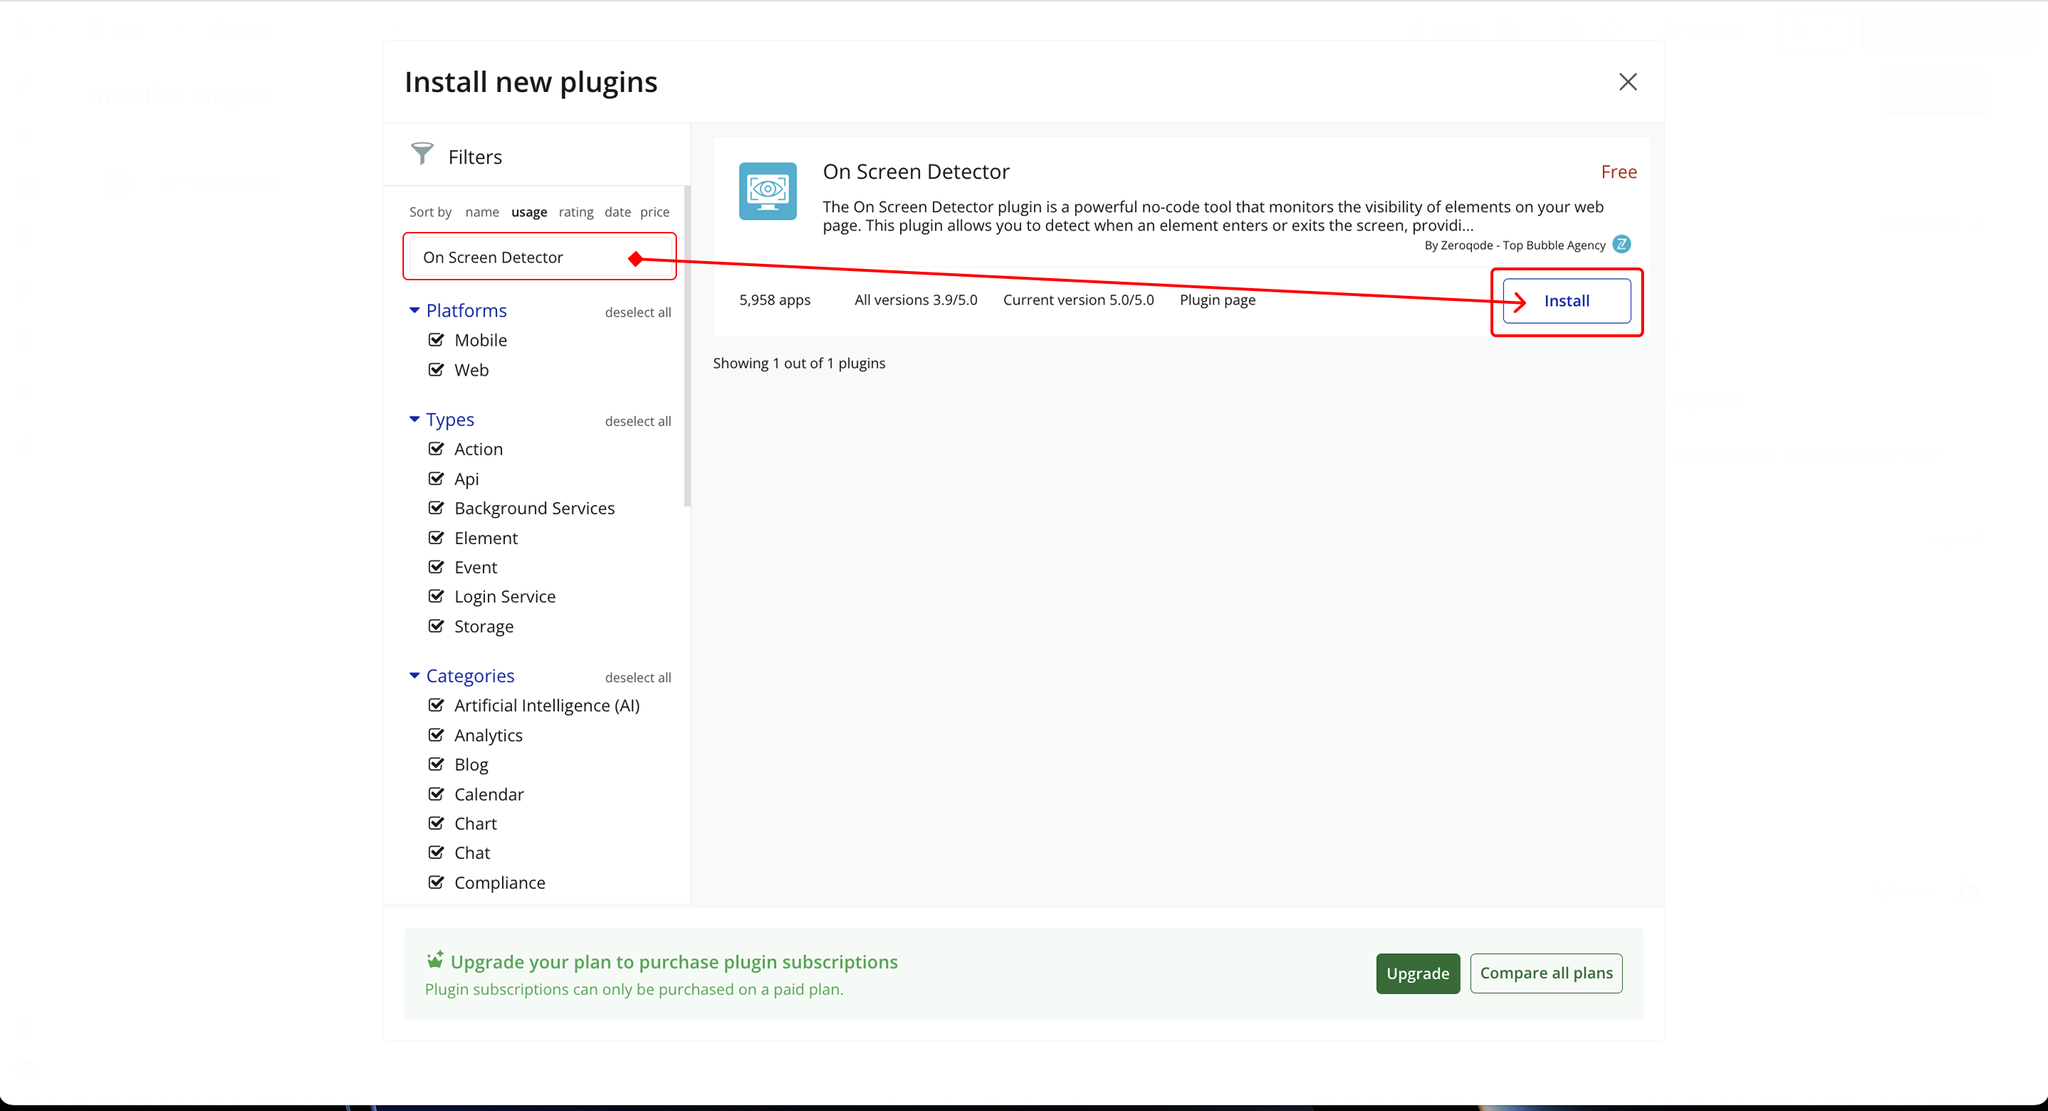The width and height of the screenshot is (2048, 1111).
Task: Open the Plugin page link
Action: 1217,300
